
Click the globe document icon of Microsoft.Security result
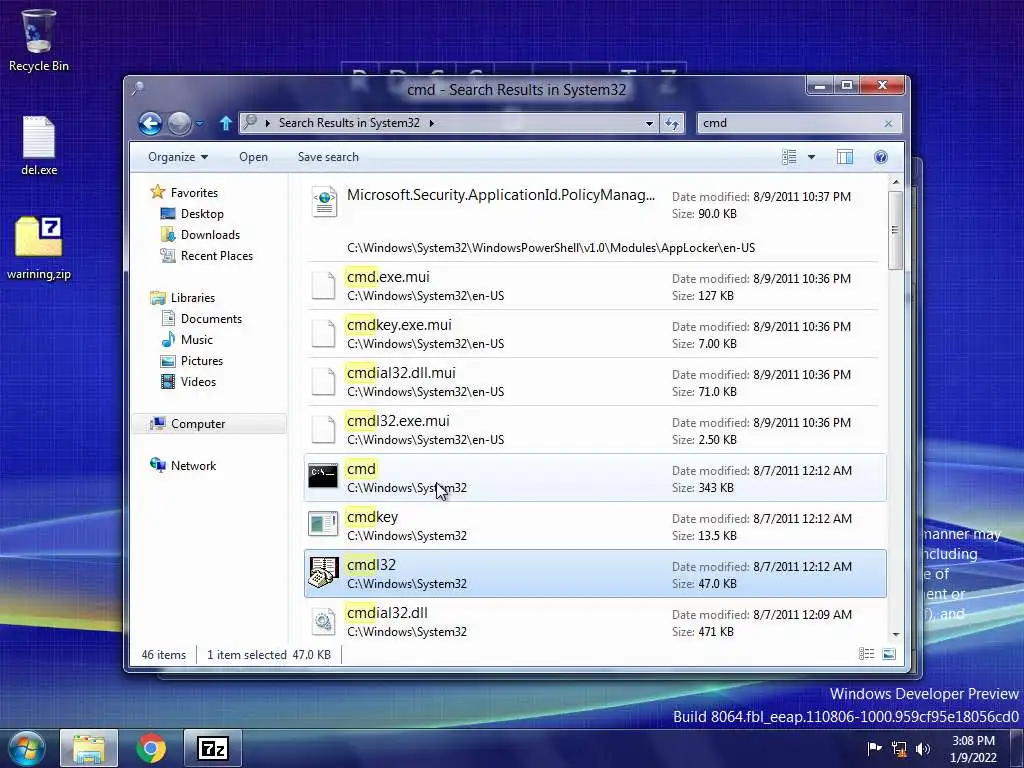tap(324, 201)
